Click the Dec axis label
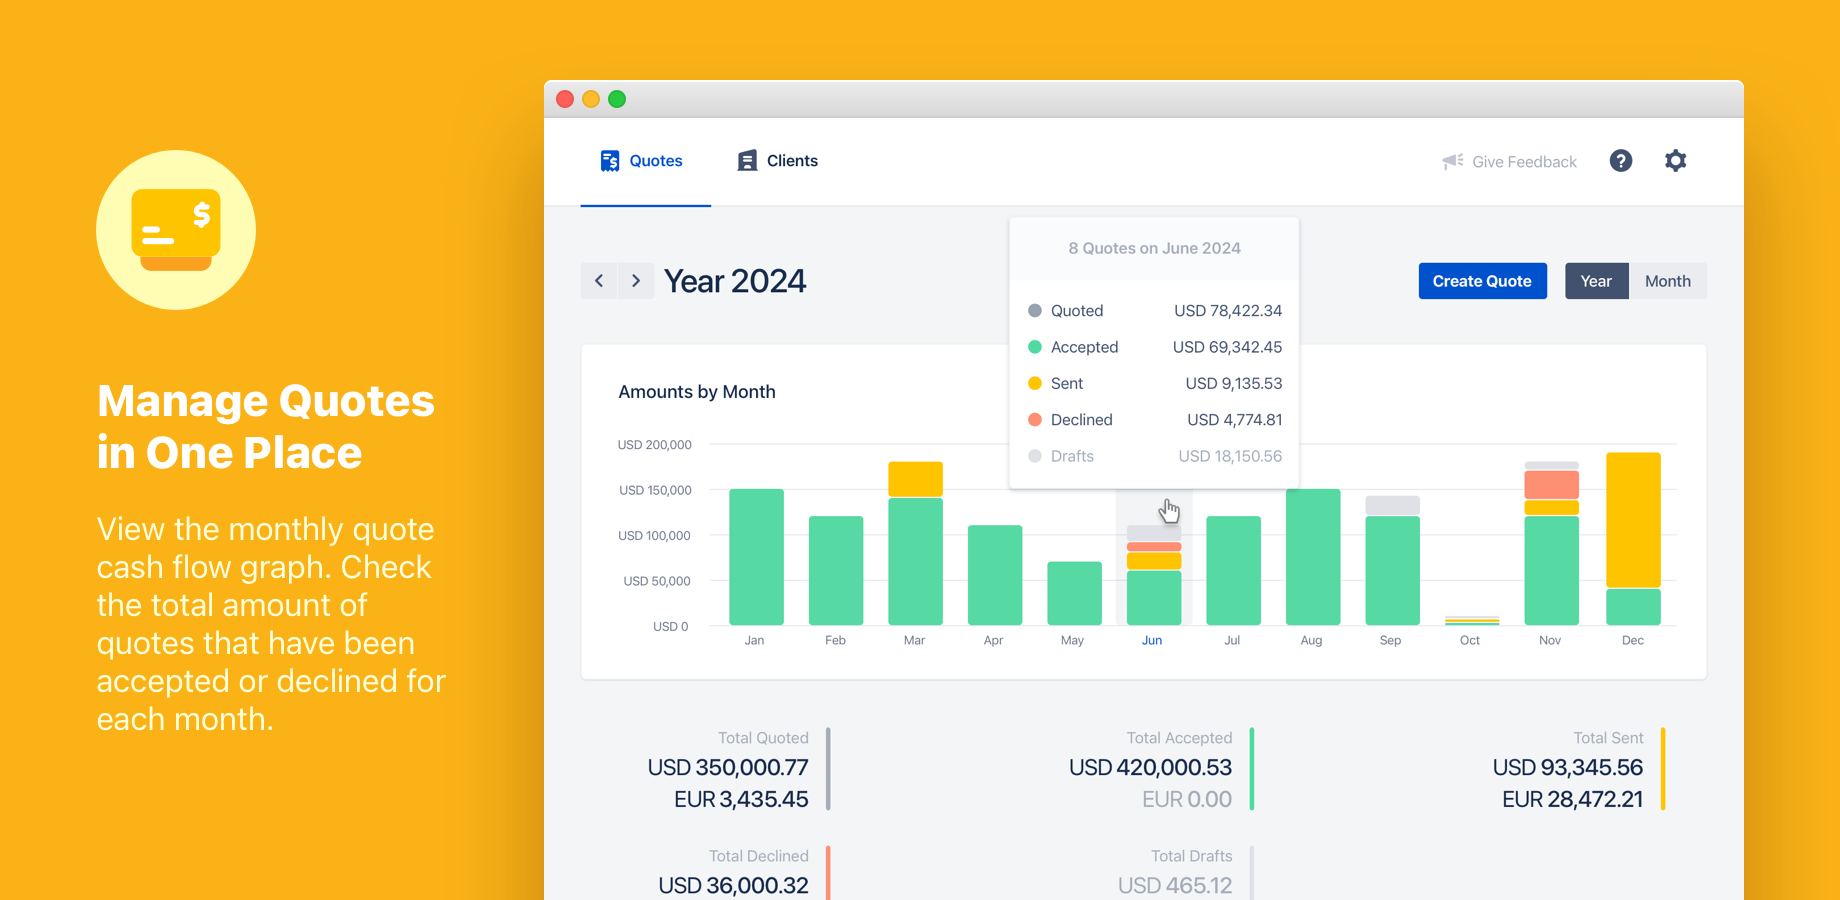This screenshot has height=900, width=1840. pyautogui.click(x=1633, y=640)
